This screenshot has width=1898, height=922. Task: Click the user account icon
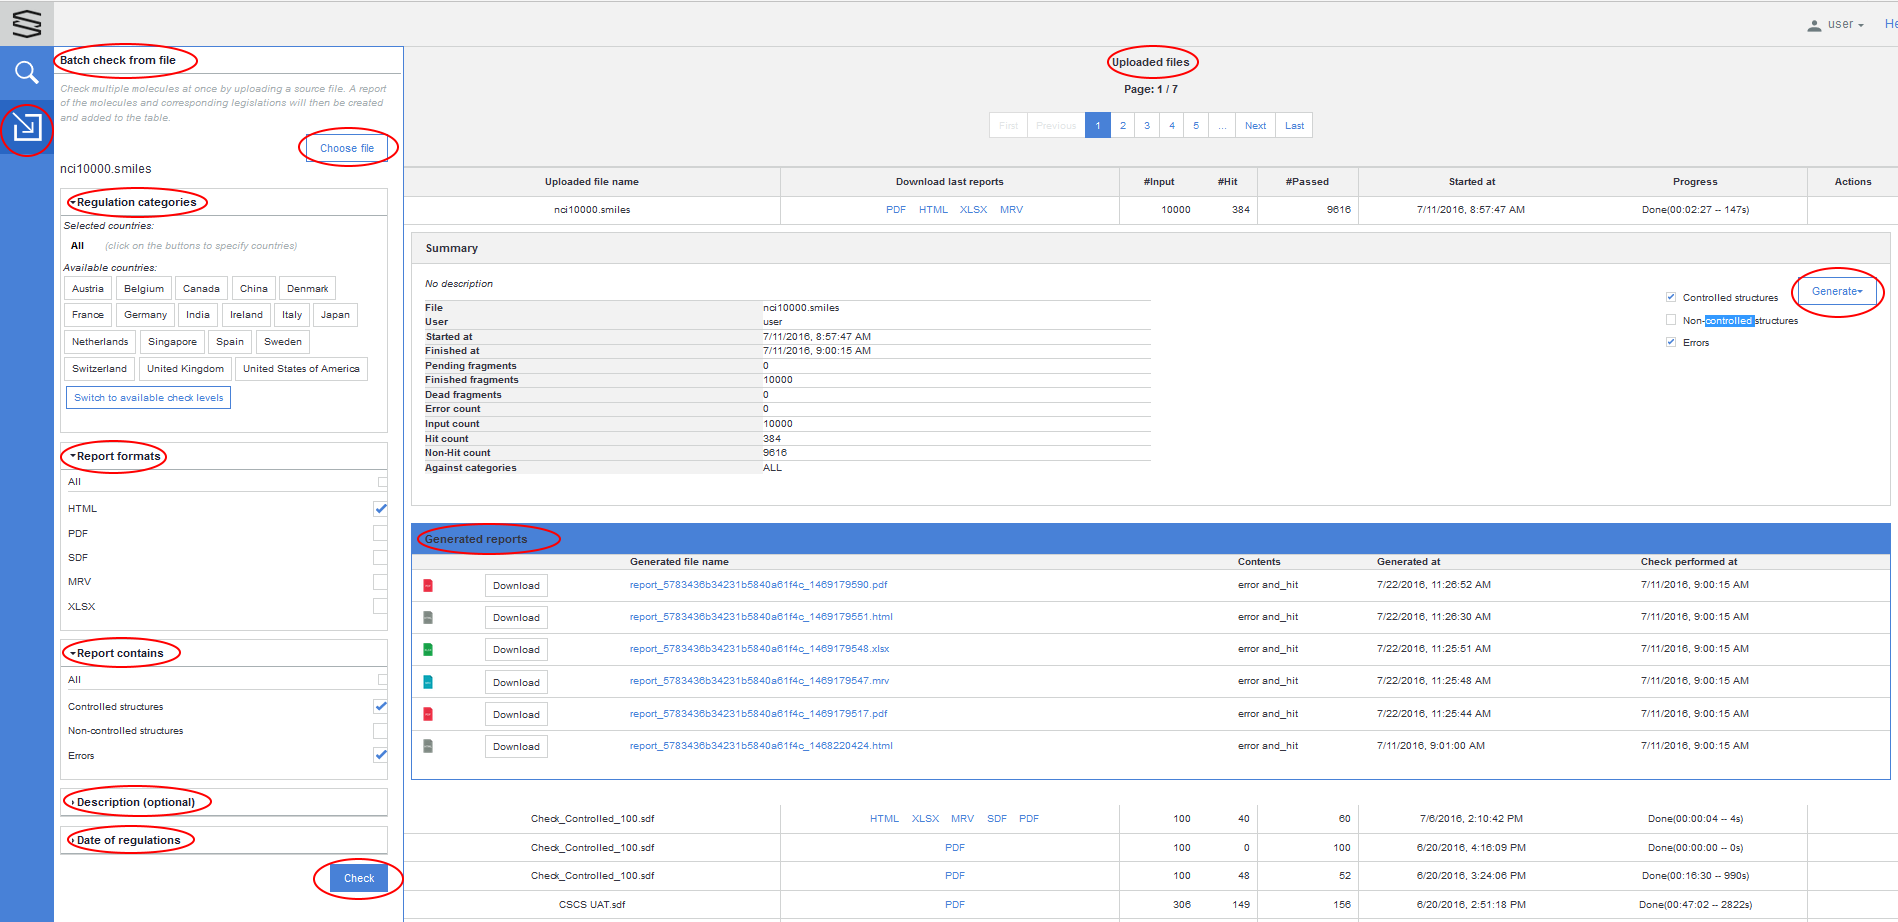(x=1814, y=25)
